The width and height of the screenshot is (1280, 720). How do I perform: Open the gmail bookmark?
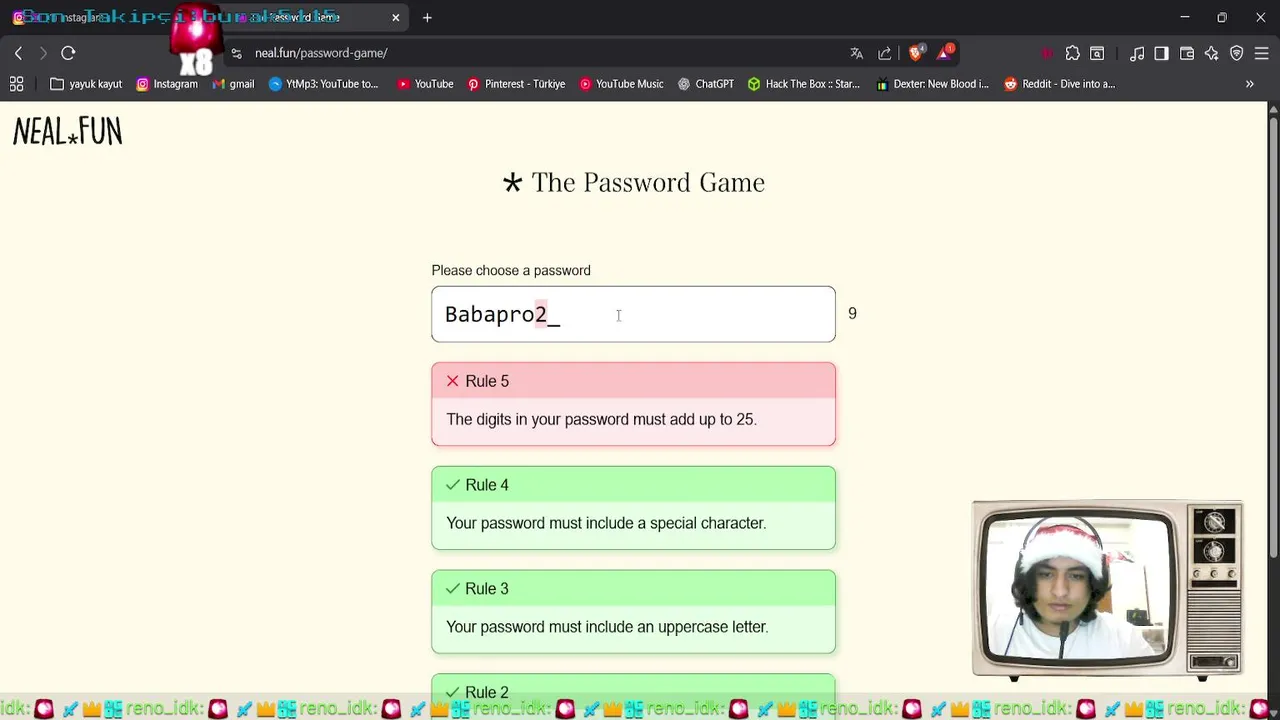click(x=233, y=84)
